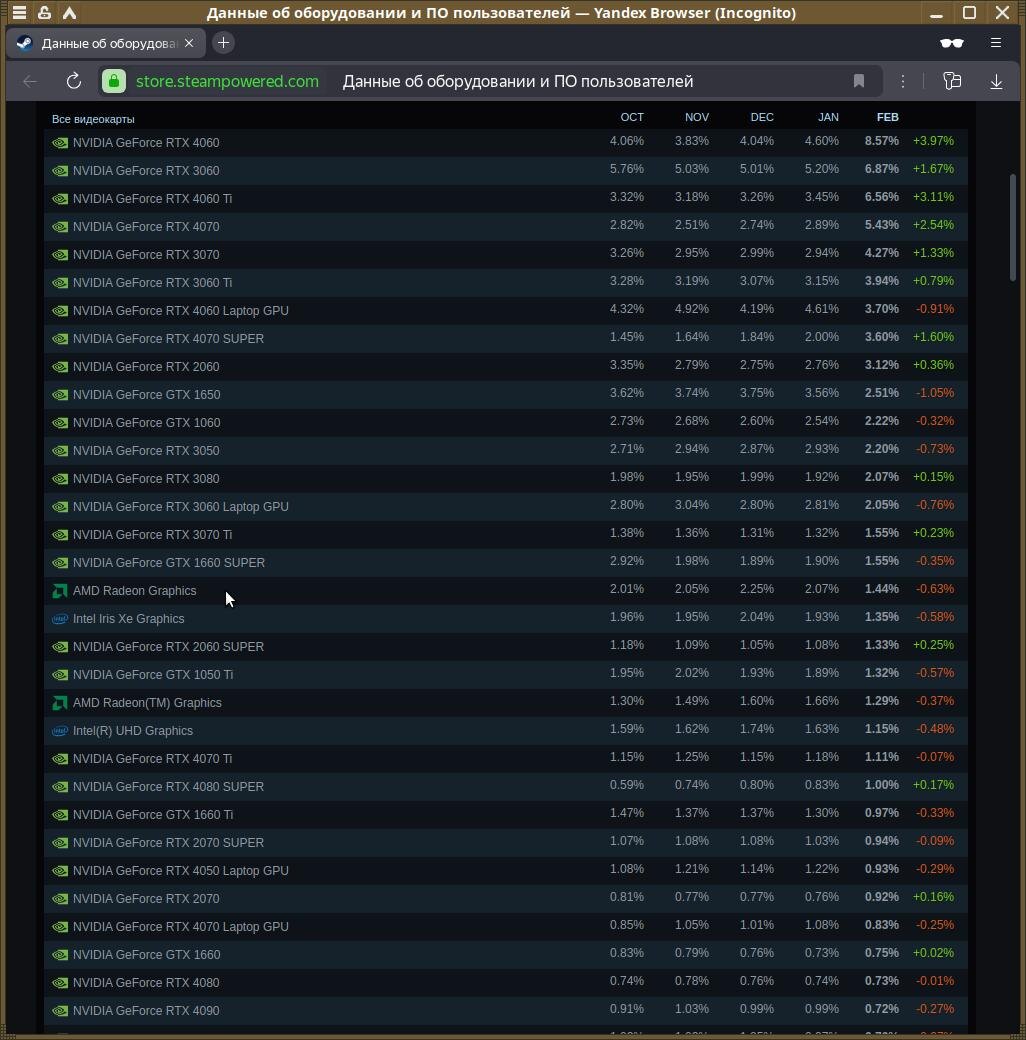Close the Steam hardware survey tab
The width and height of the screenshot is (1026, 1040).
coord(189,43)
